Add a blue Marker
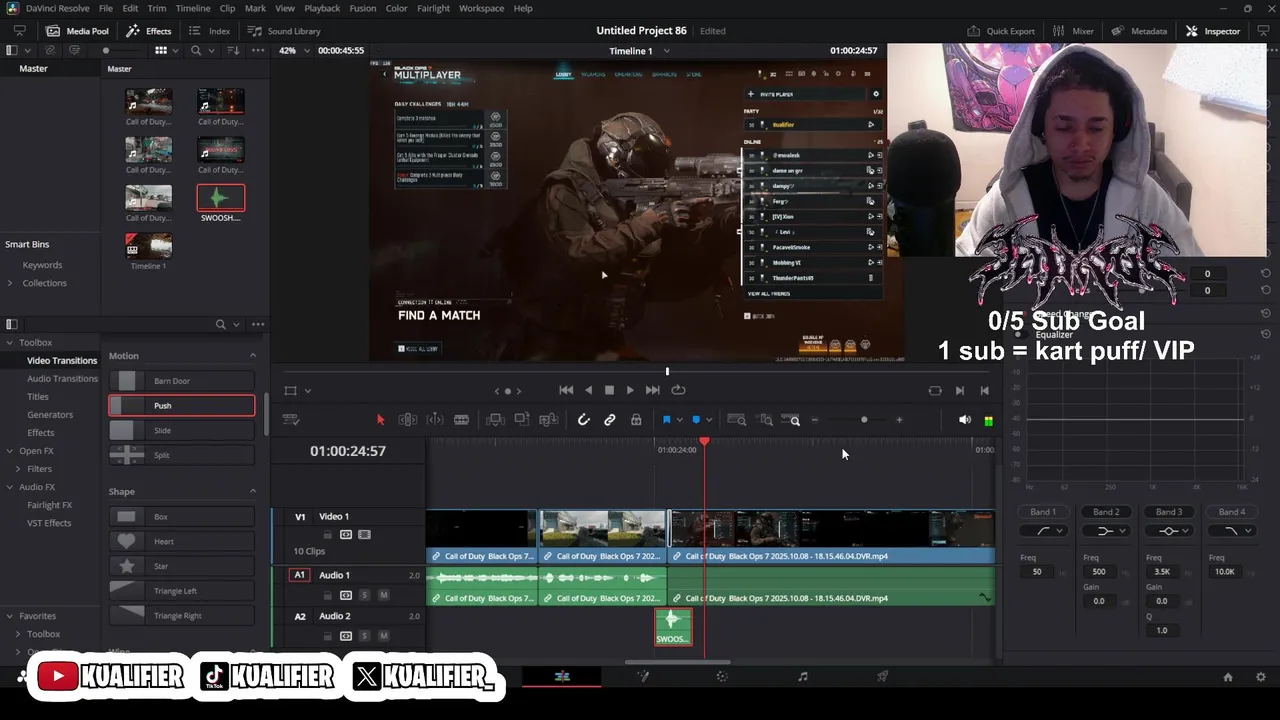The width and height of the screenshot is (1280, 720). tap(696, 420)
